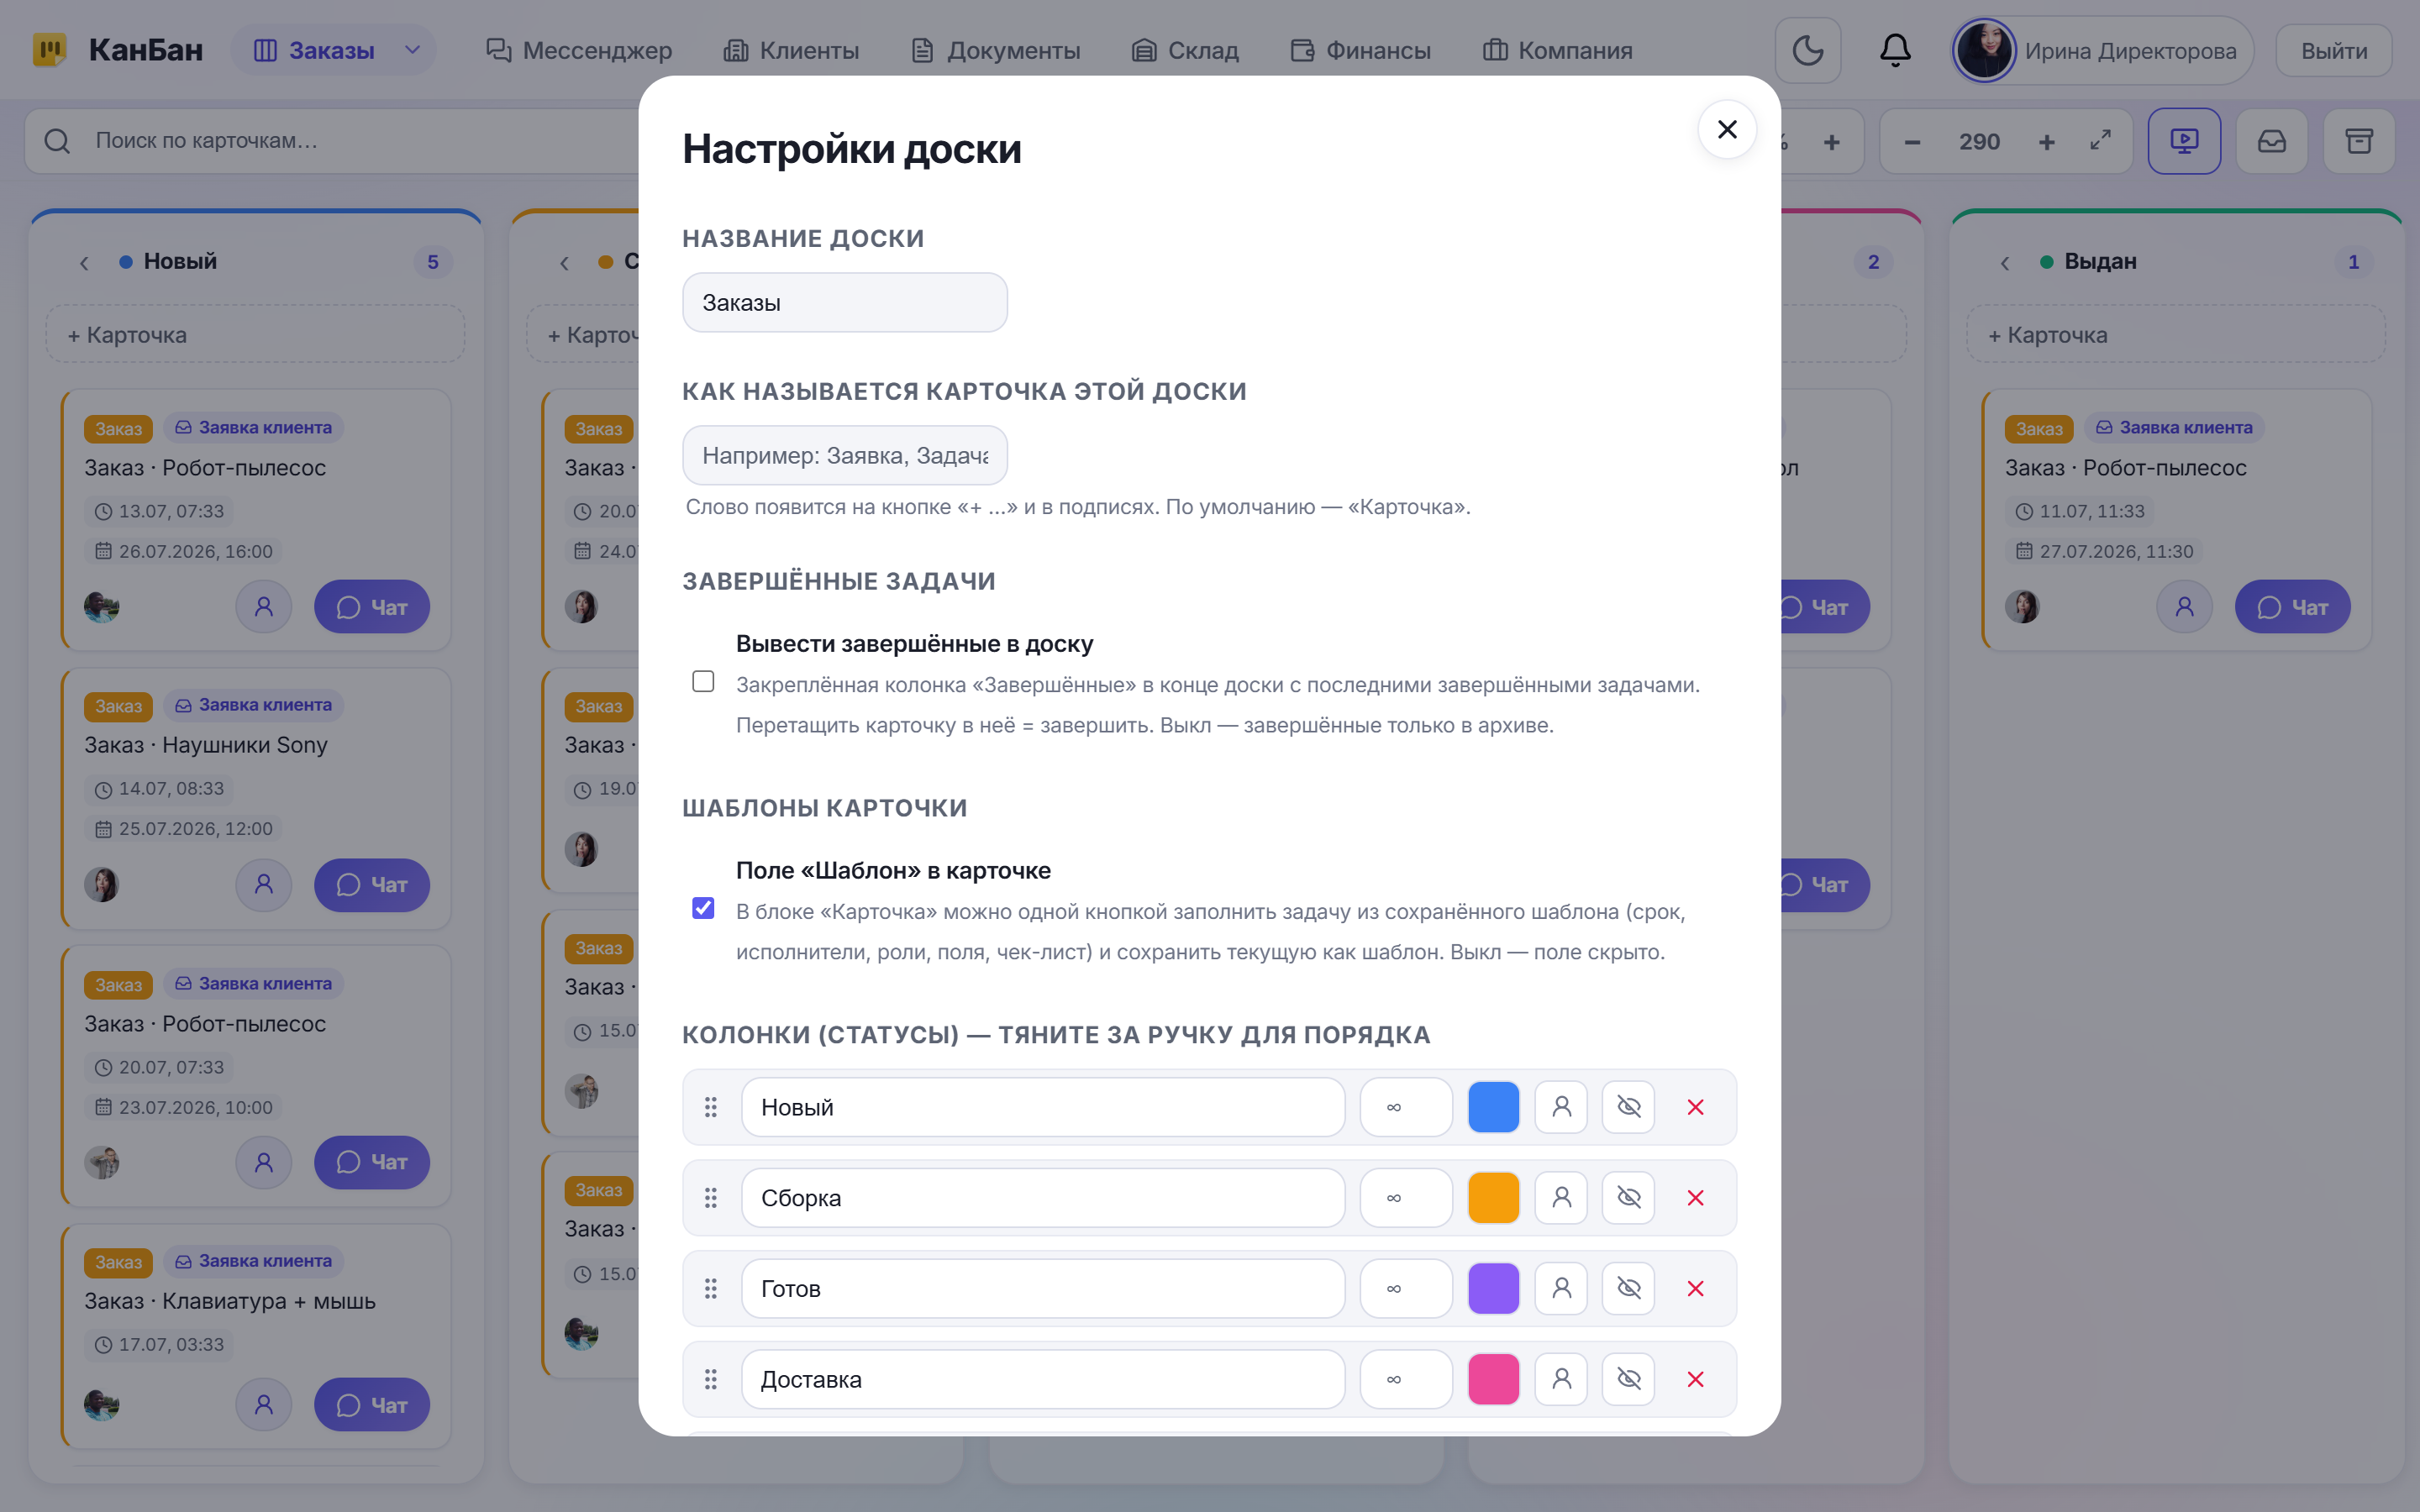This screenshot has width=2420, height=1512.
Task: Click board name field containing Заказы
Action: click(x=845, y=302)
